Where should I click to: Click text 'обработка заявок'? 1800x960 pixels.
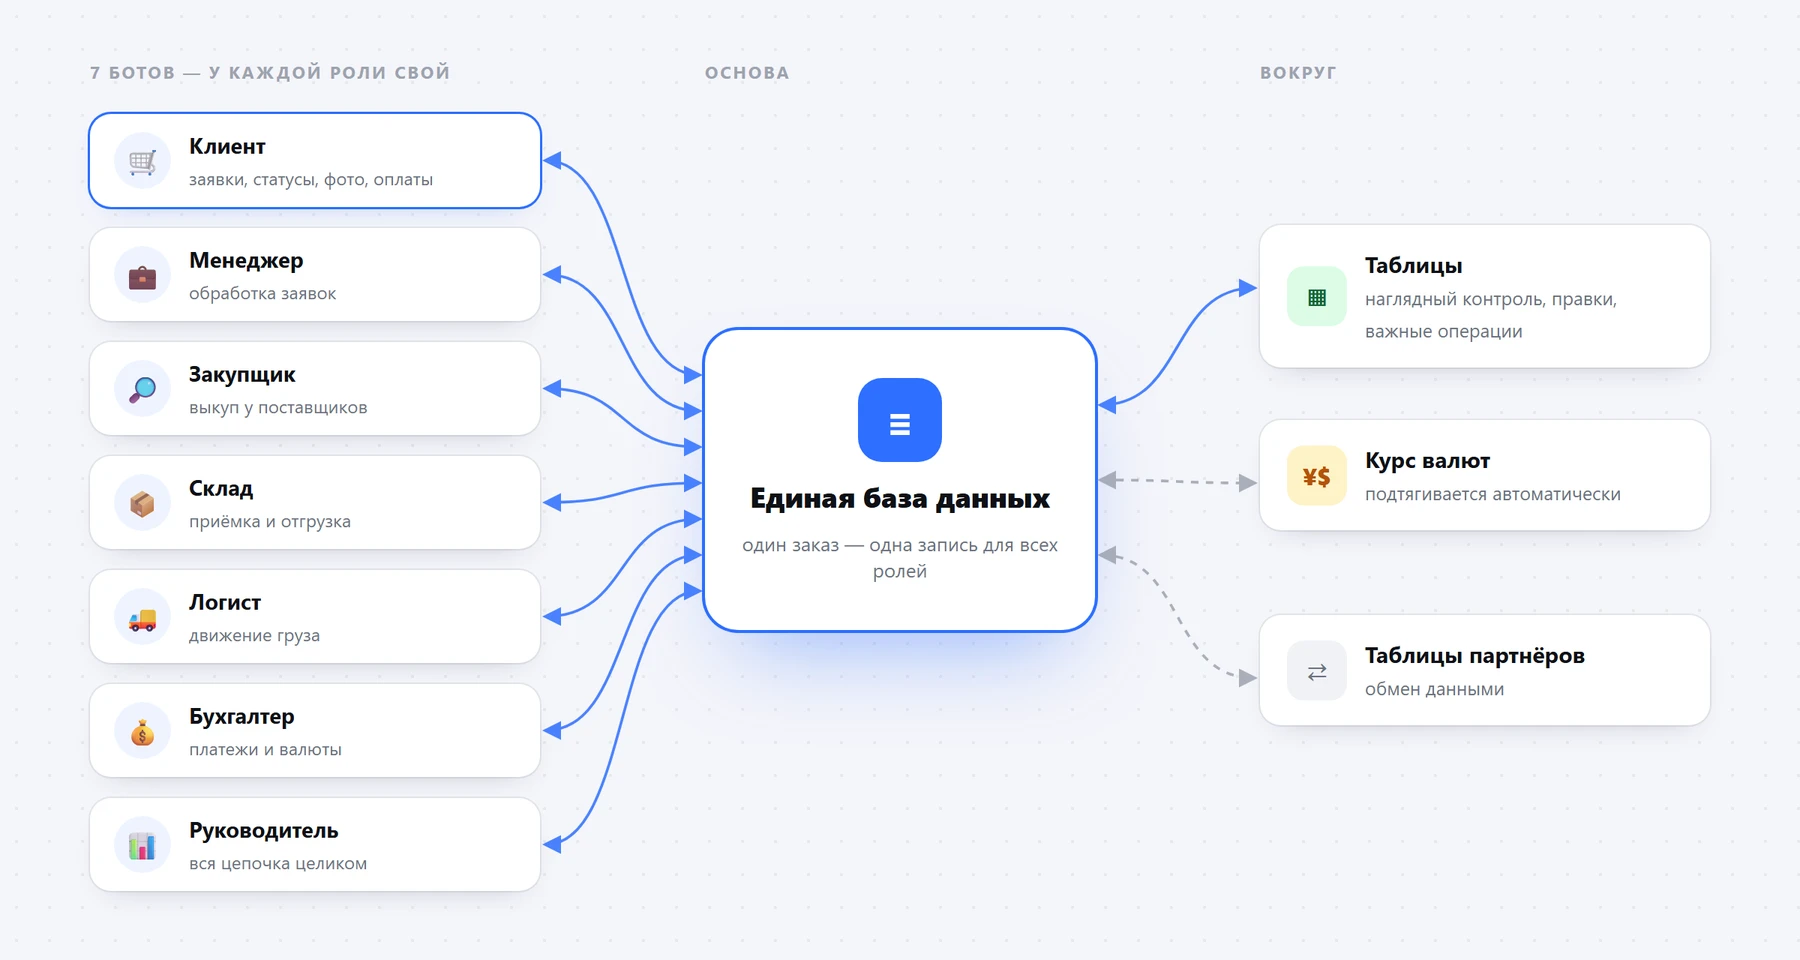pos(262,294)
